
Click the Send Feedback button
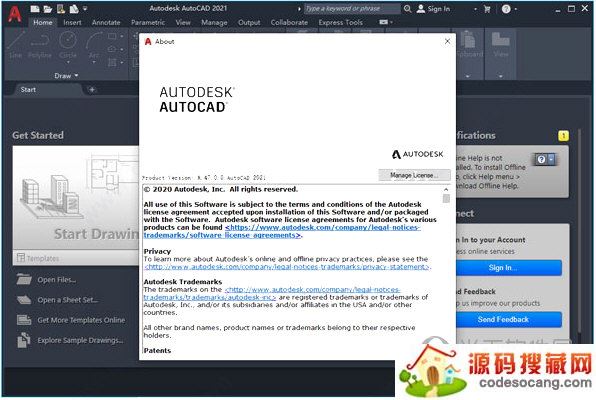(x=508, y=319)
